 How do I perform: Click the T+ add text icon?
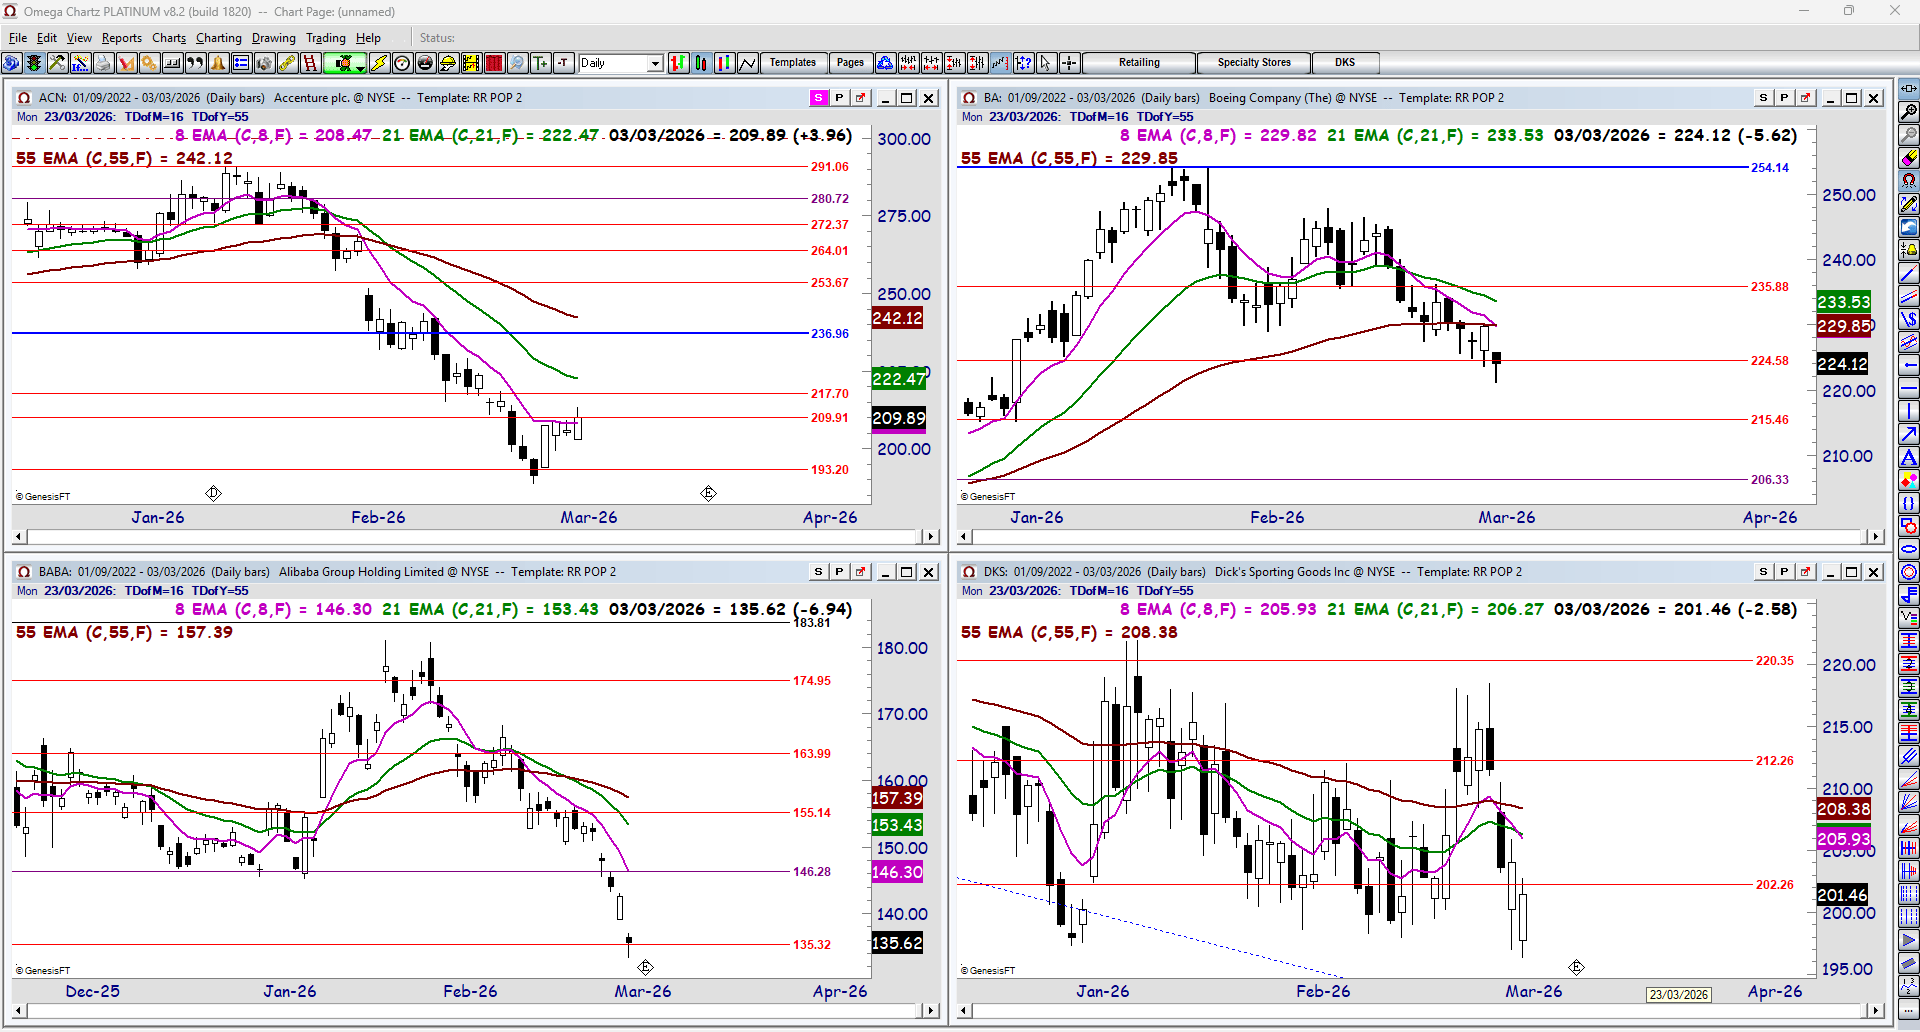tap(541, 63)
